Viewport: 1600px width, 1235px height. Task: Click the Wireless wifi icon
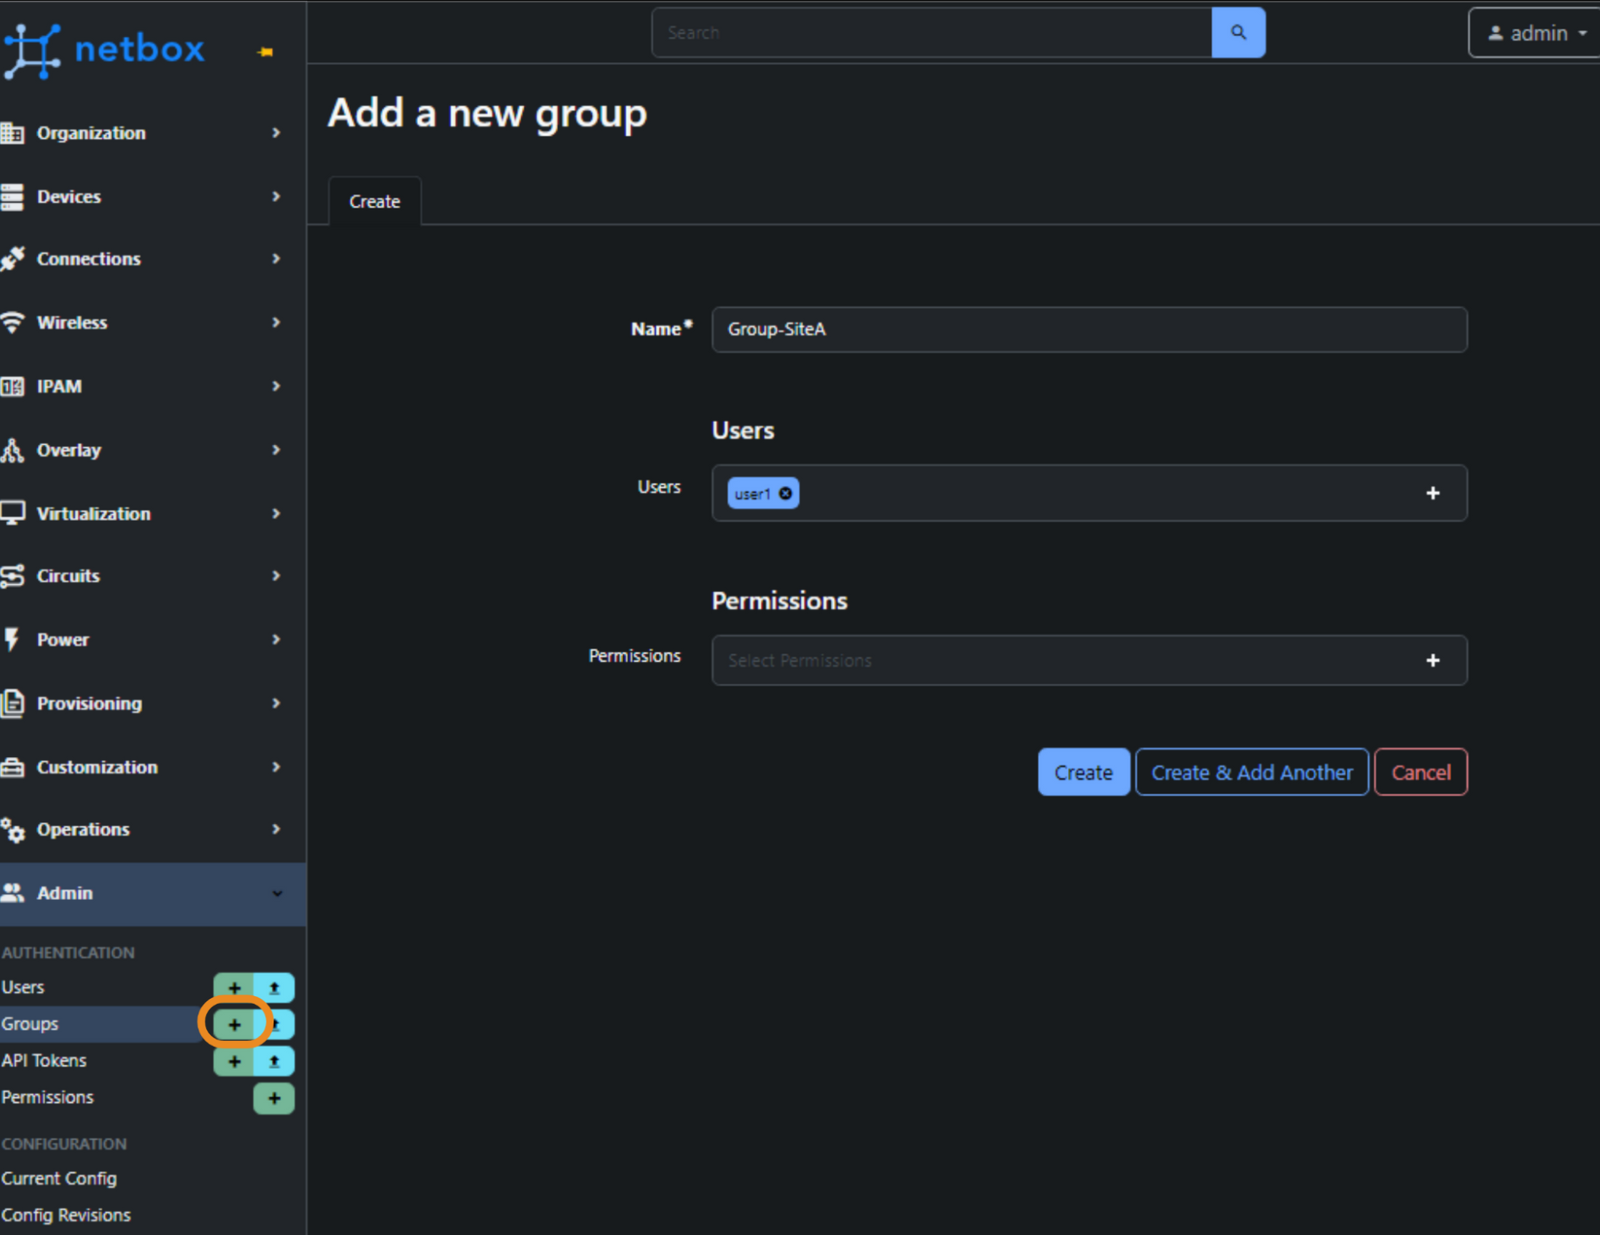(14, 322)
